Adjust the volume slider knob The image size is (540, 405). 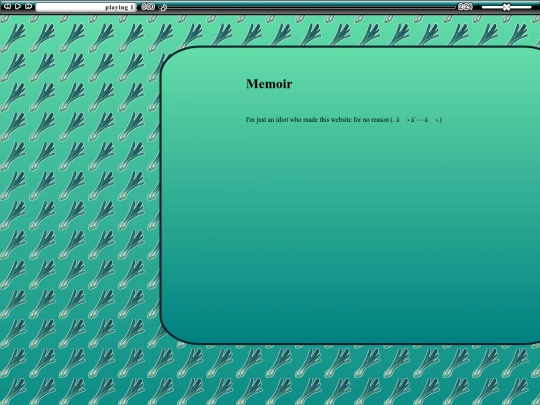pos(506,7)
